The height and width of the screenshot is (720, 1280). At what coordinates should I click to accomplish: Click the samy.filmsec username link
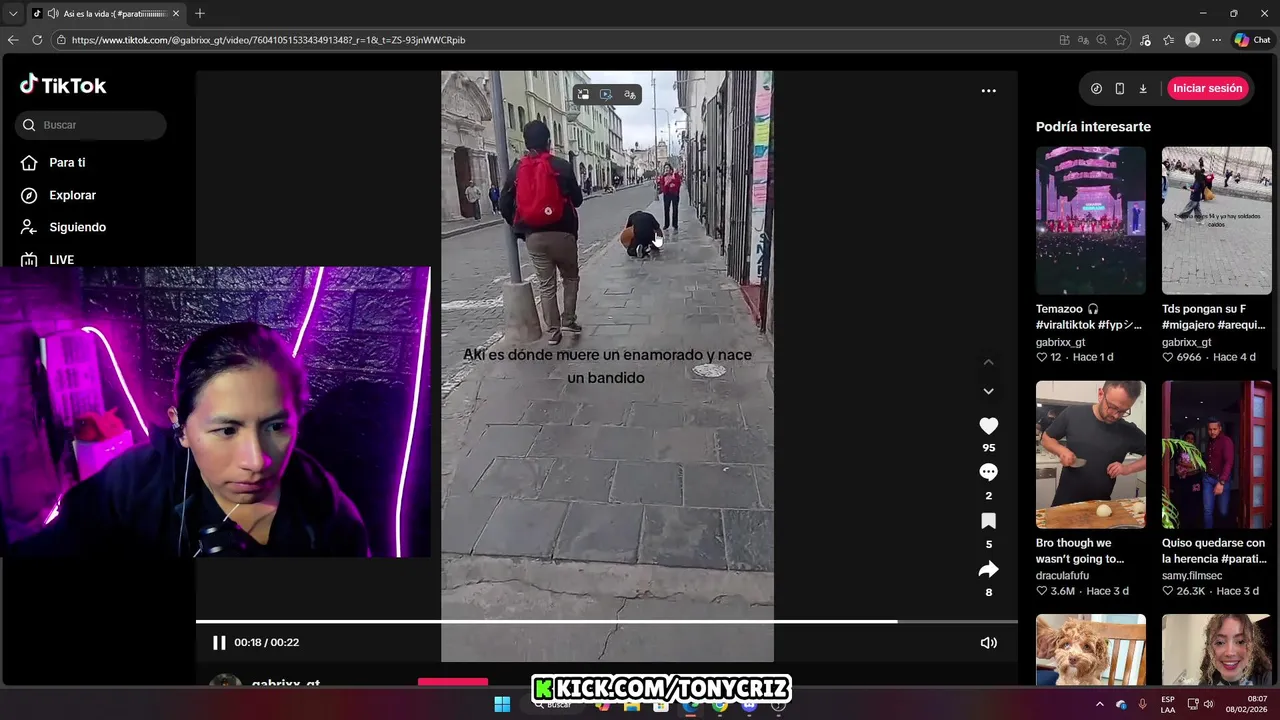tap(1192, 575)
